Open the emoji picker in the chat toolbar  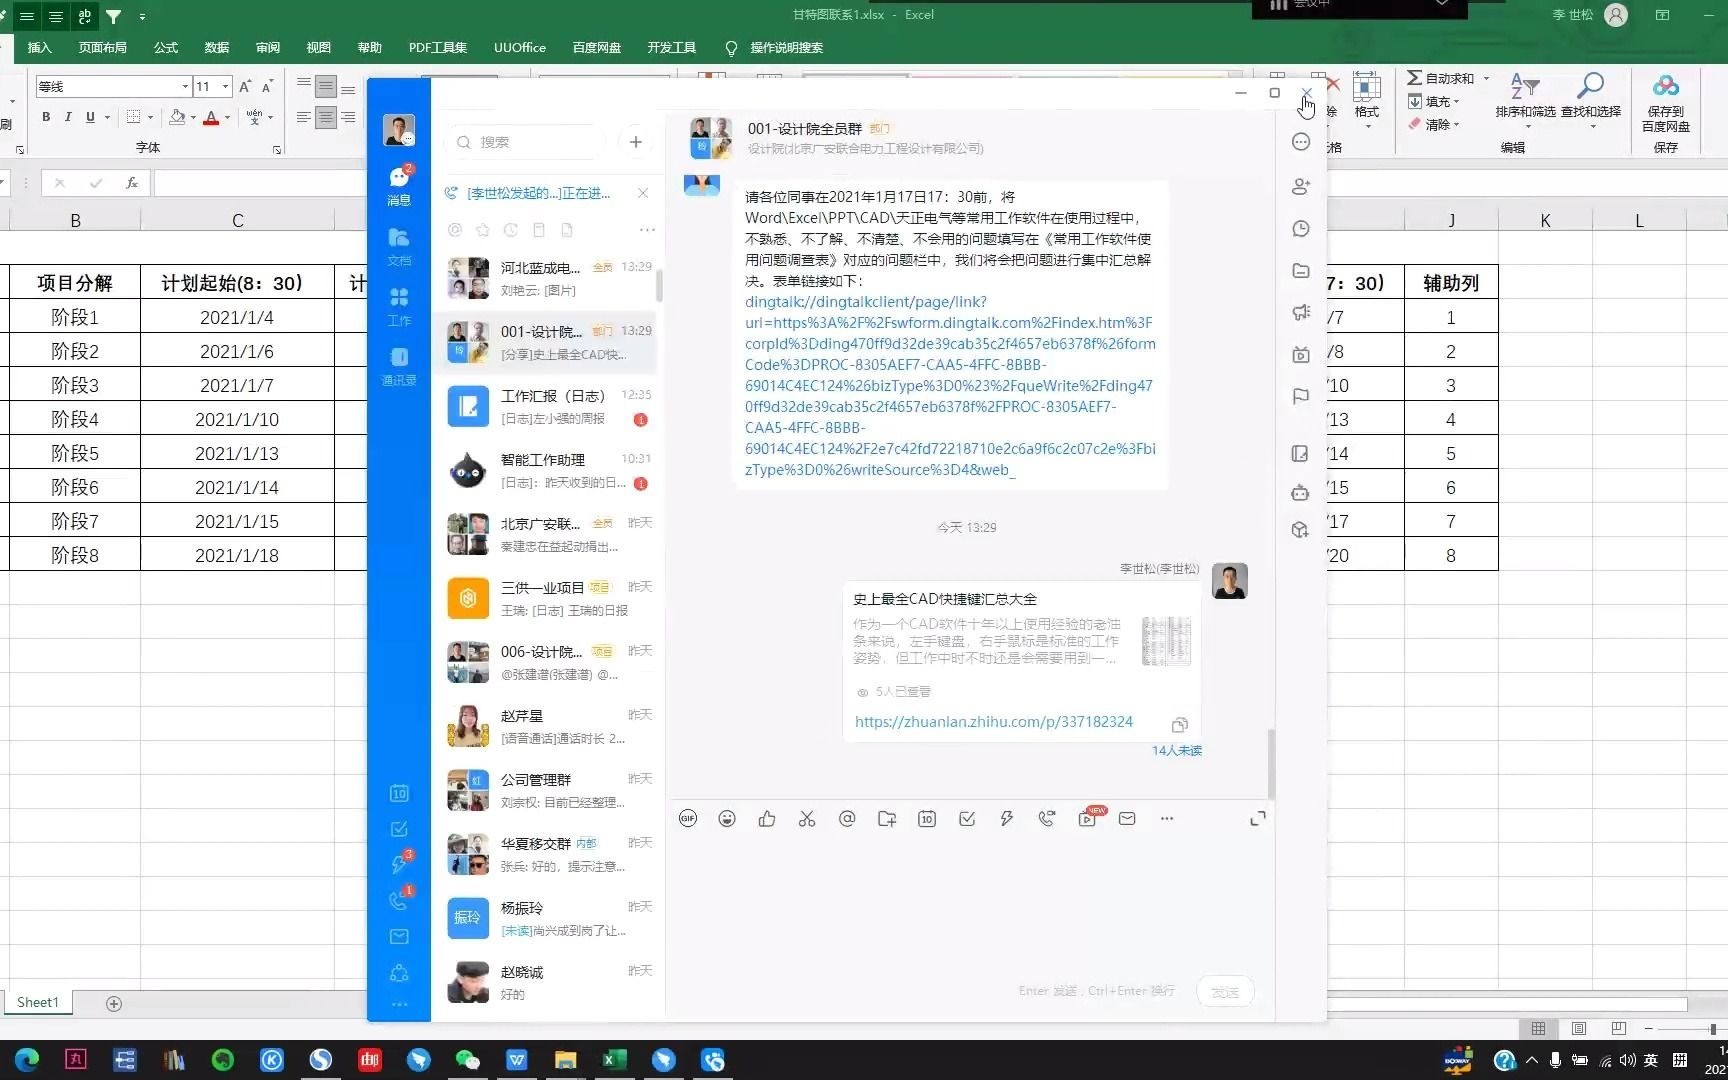pyautogui.click(x=727, y=819)
